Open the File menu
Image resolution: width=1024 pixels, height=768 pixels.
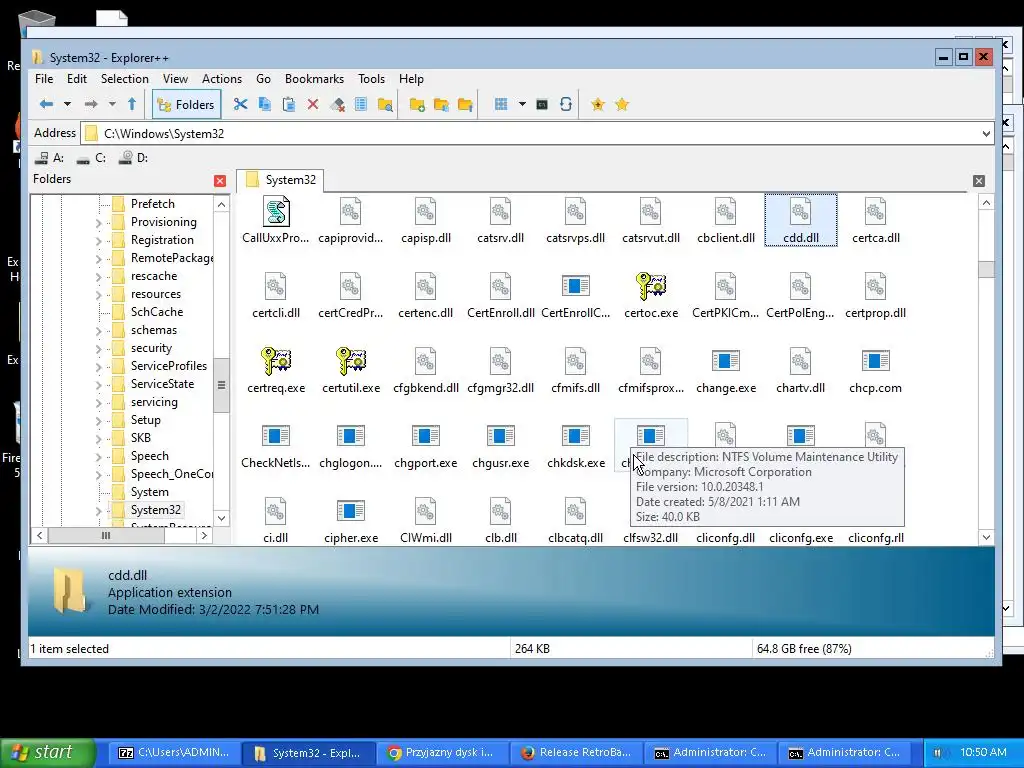pyautogui.click(x=44, y=79)
